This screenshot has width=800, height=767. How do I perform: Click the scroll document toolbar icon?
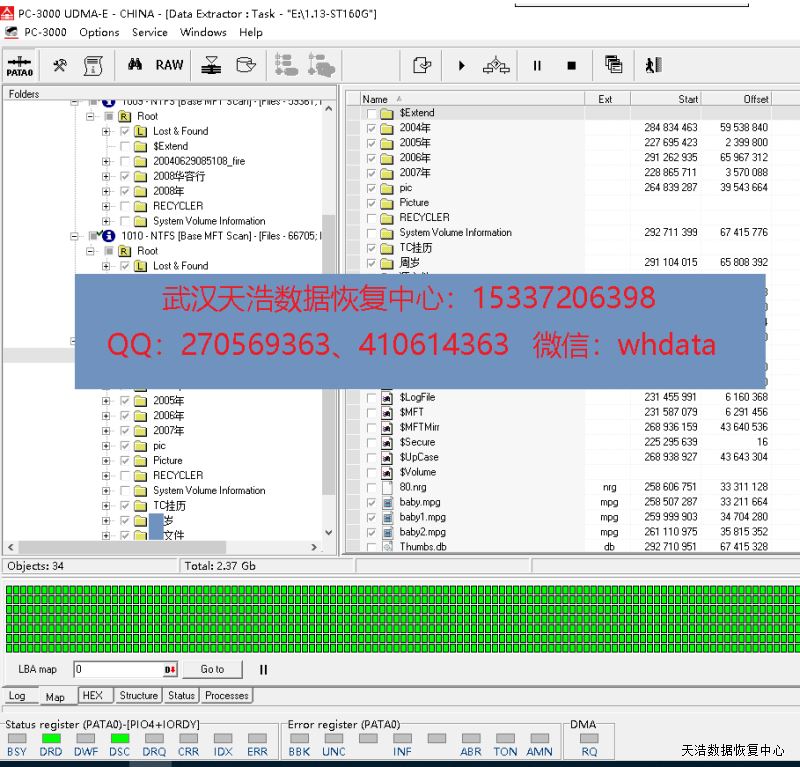click(93, 65)
